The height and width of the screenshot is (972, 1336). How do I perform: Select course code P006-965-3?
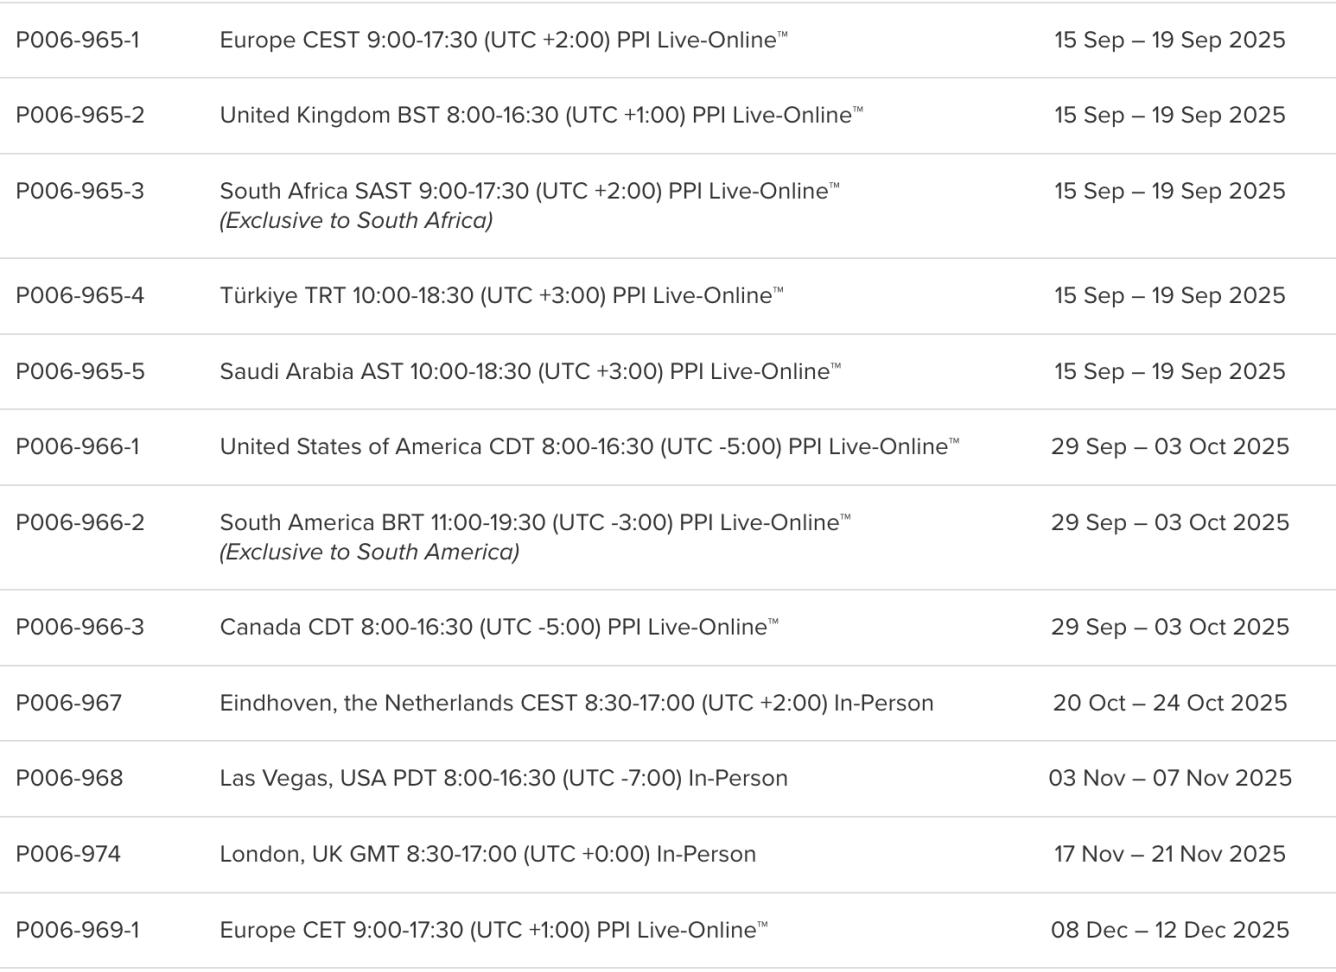click(x=80, y=191)
